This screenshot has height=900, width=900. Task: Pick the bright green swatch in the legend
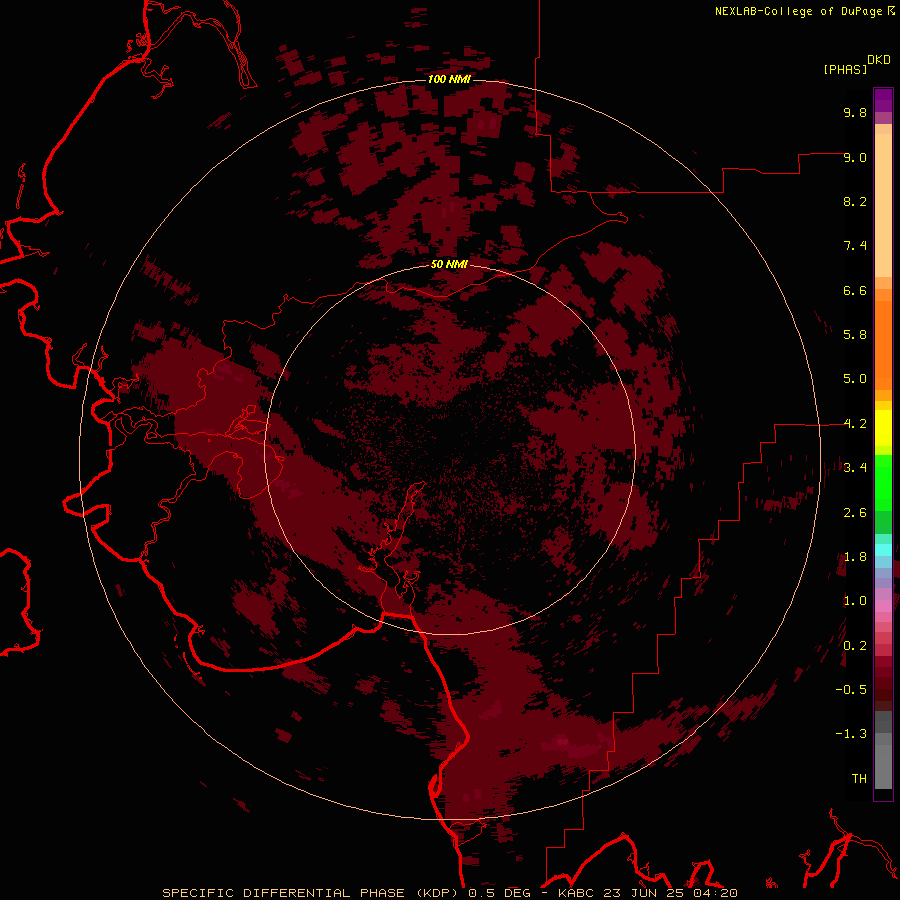click(883, 482)
